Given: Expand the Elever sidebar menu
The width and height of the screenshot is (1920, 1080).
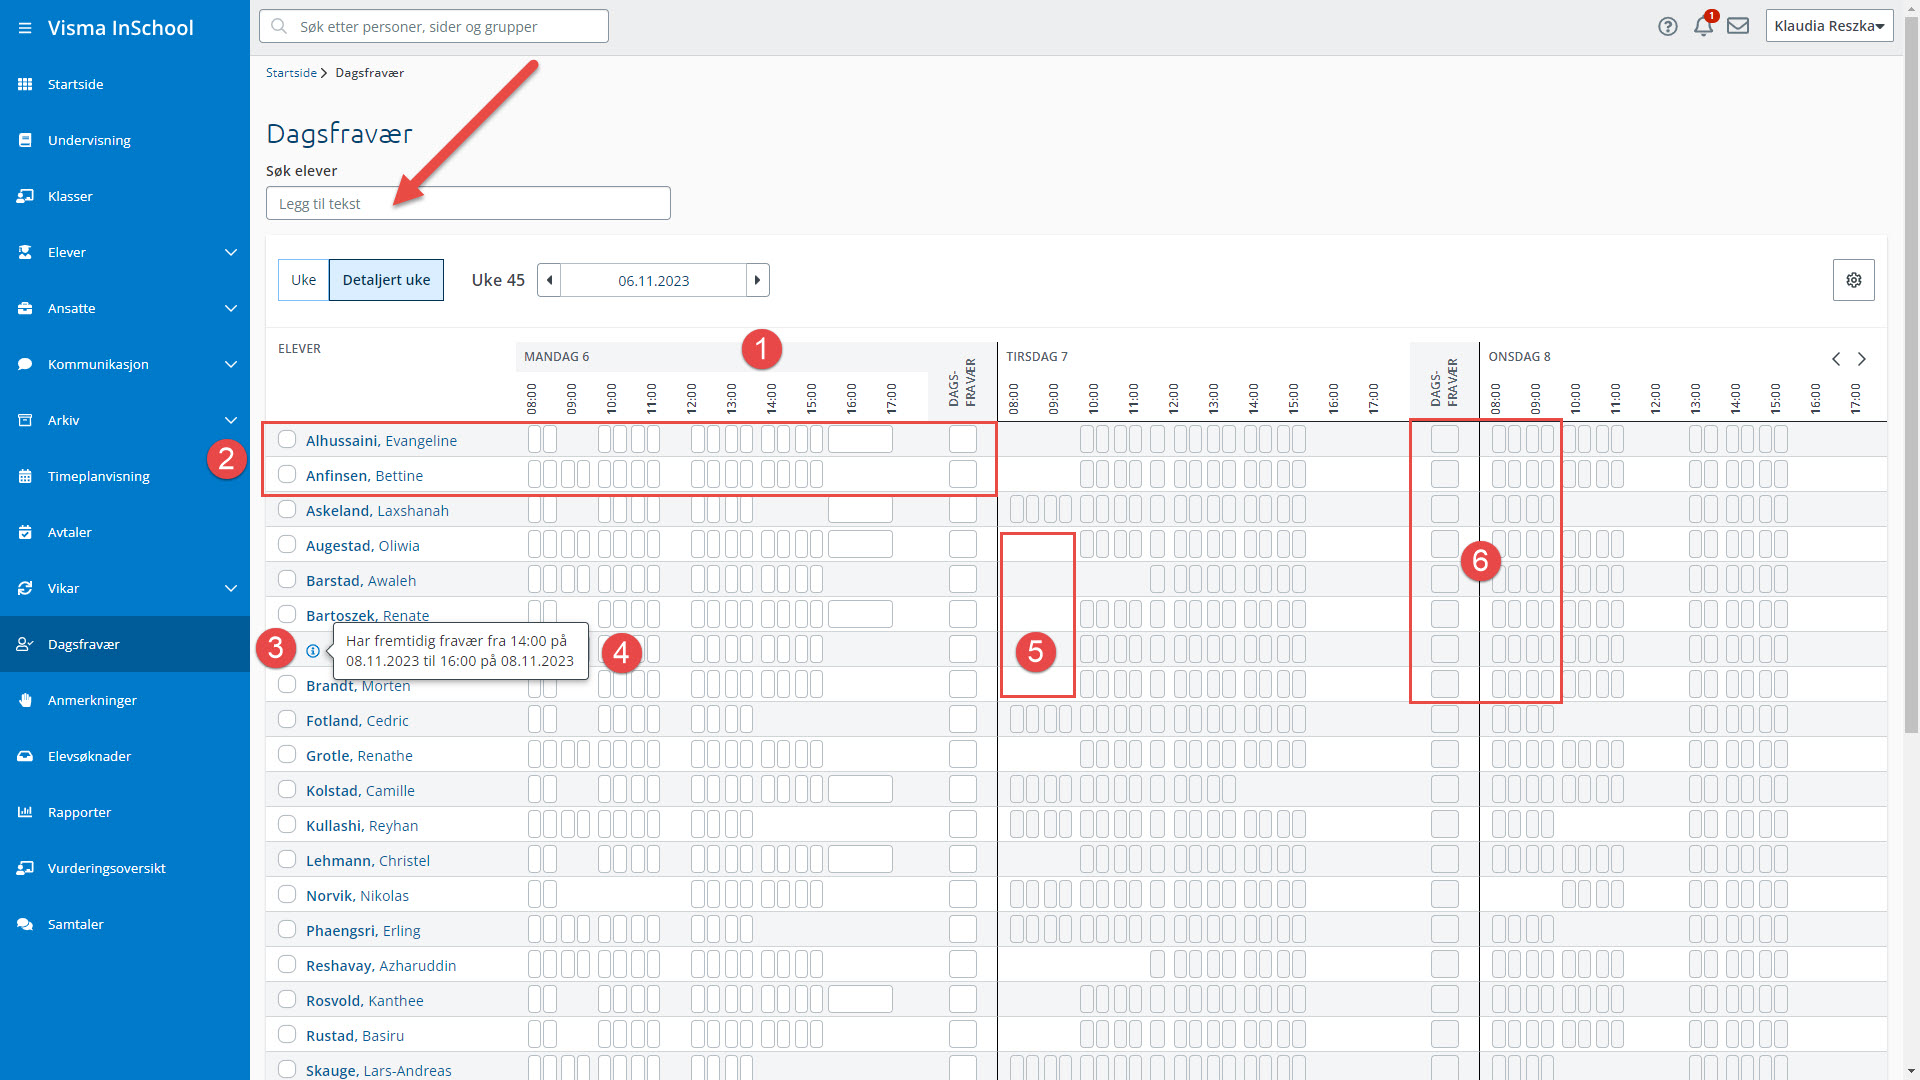Looking at the screenshot, I should pos(231,252).
